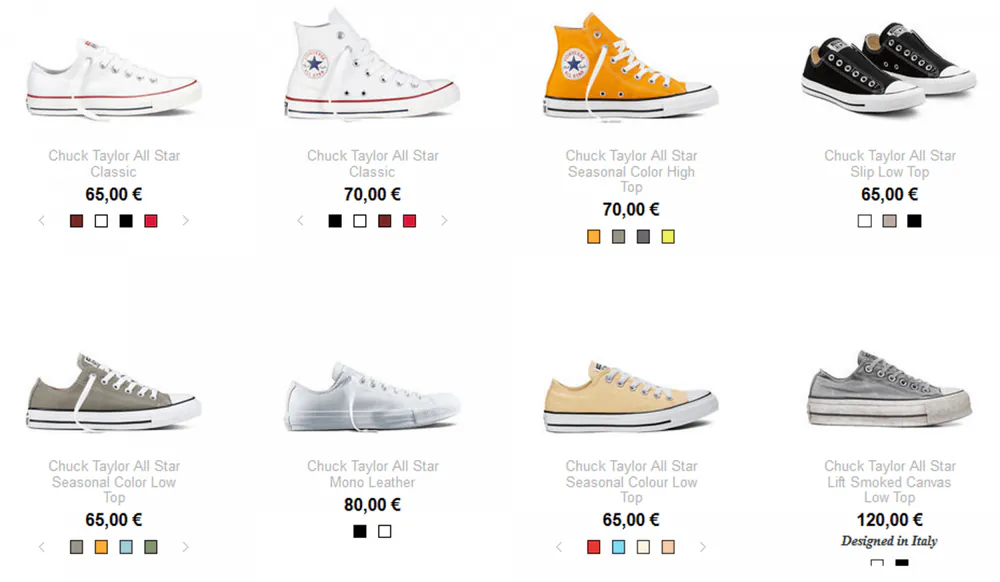Viewport: 1000px width, 582px height.
Task: Open white low-top Classic shoe image
Action: [114, 80]
